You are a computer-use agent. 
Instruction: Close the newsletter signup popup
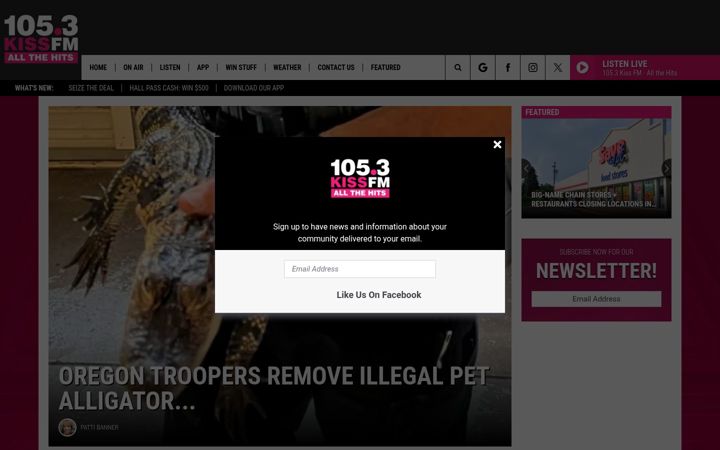pyautogui.click(x=497, y=145)
